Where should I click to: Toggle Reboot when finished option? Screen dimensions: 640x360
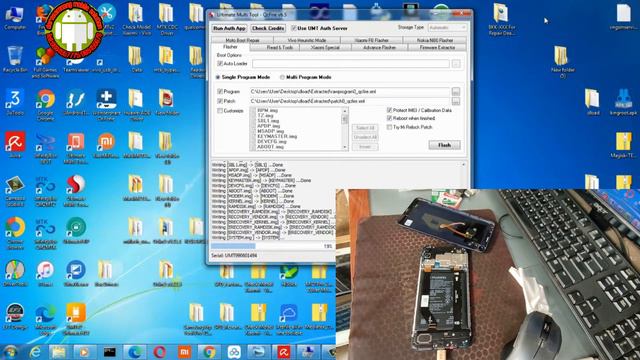[389, 118]
